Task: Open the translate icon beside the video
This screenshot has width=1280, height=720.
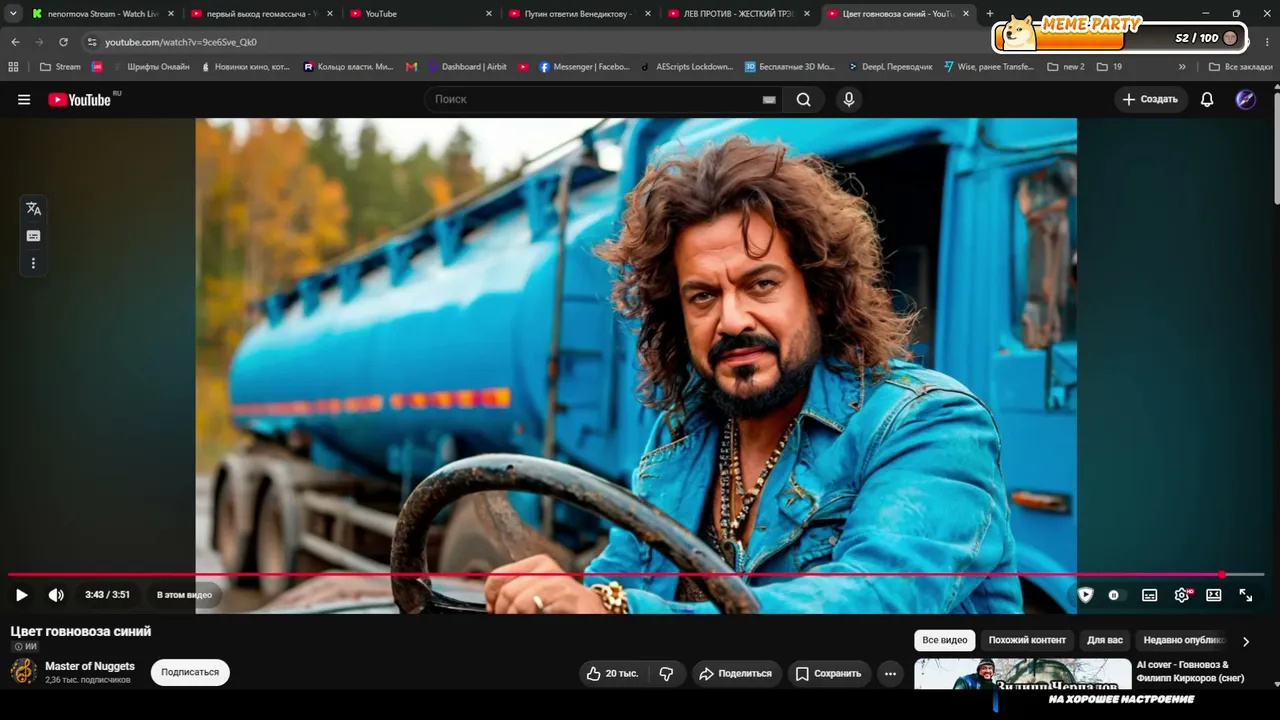Action: tap(33, 208)
